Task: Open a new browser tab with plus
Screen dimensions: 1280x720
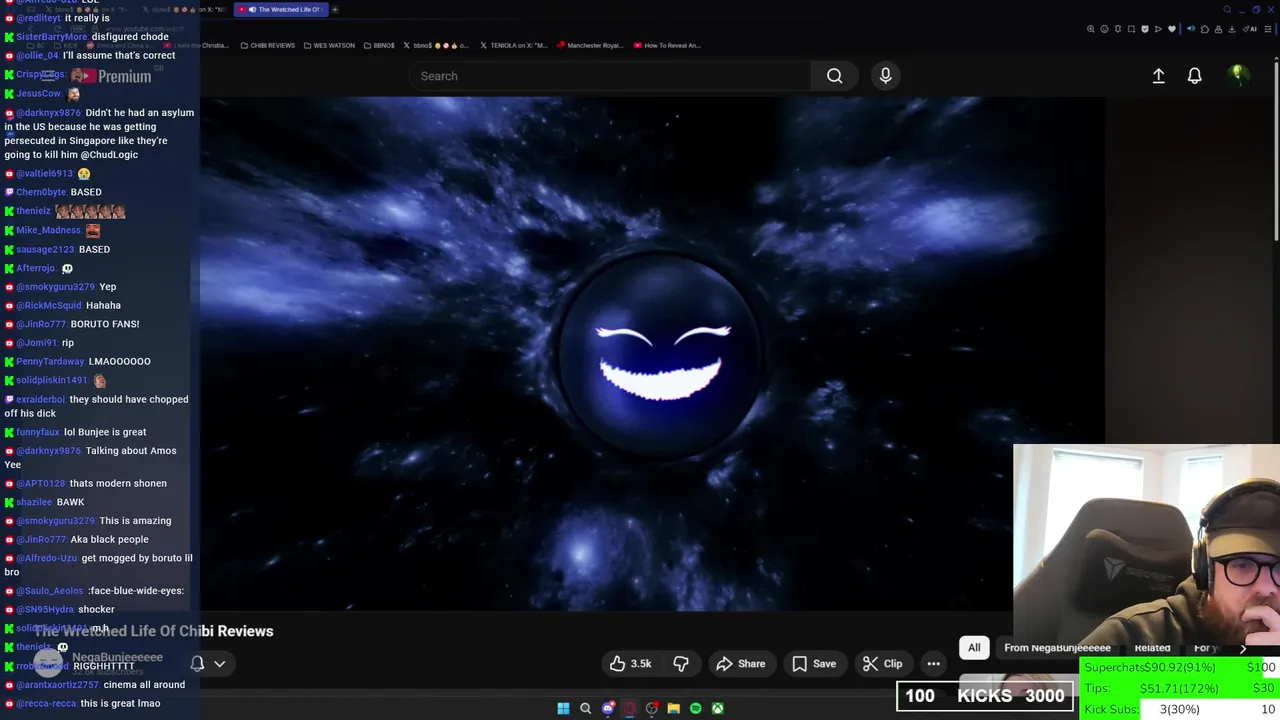Action: click(334, 10)
